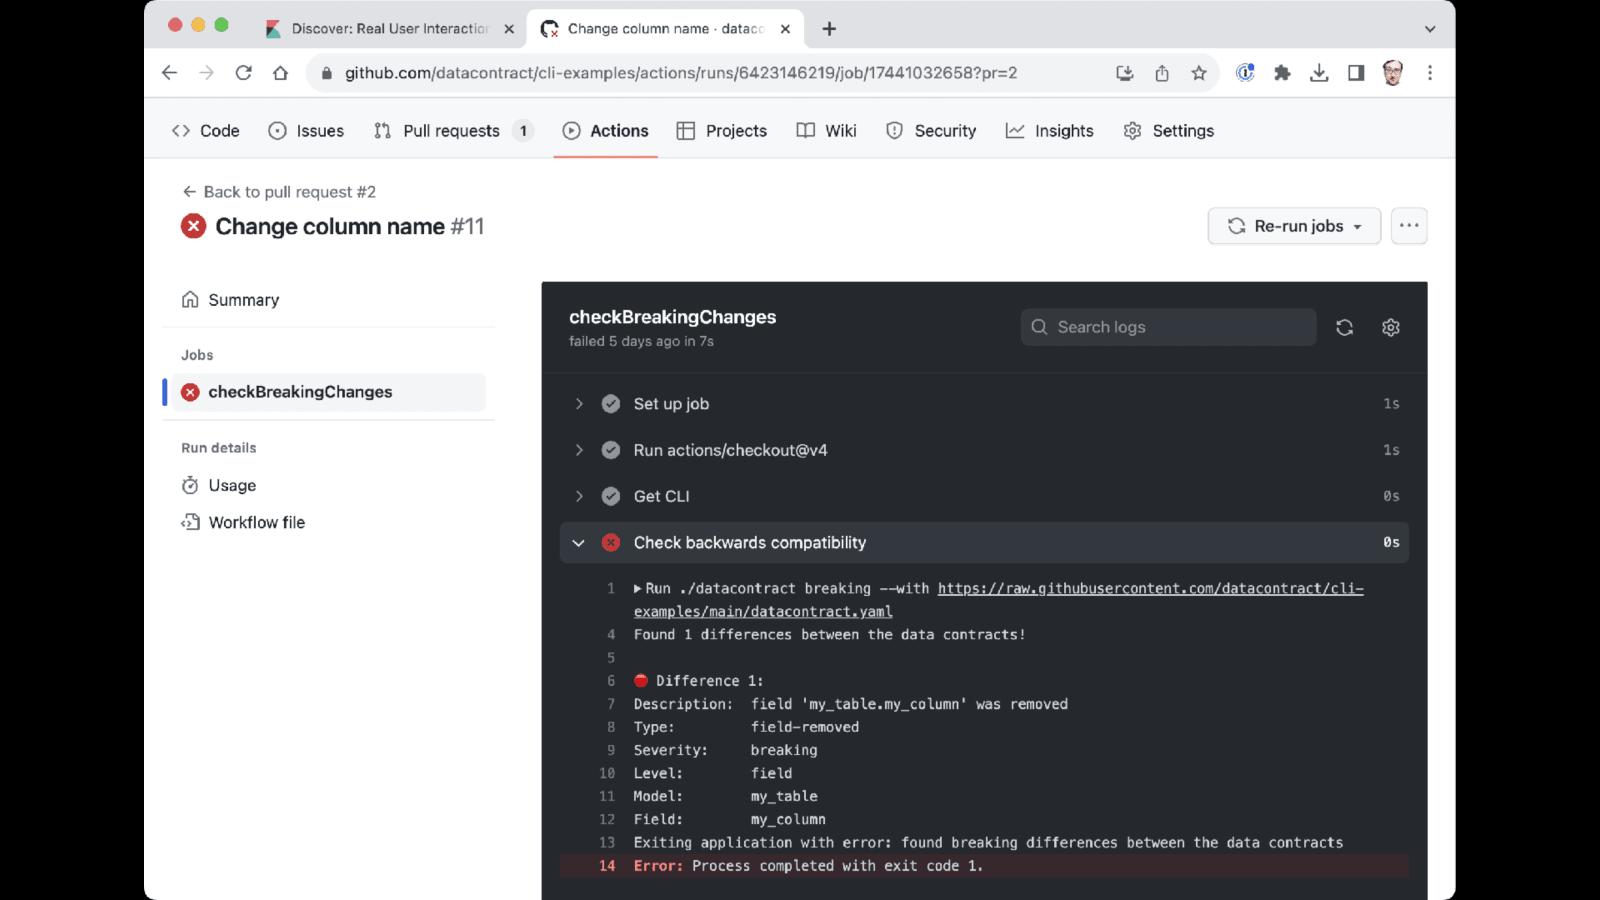Open browser downloads icon

click(1319, 73)
